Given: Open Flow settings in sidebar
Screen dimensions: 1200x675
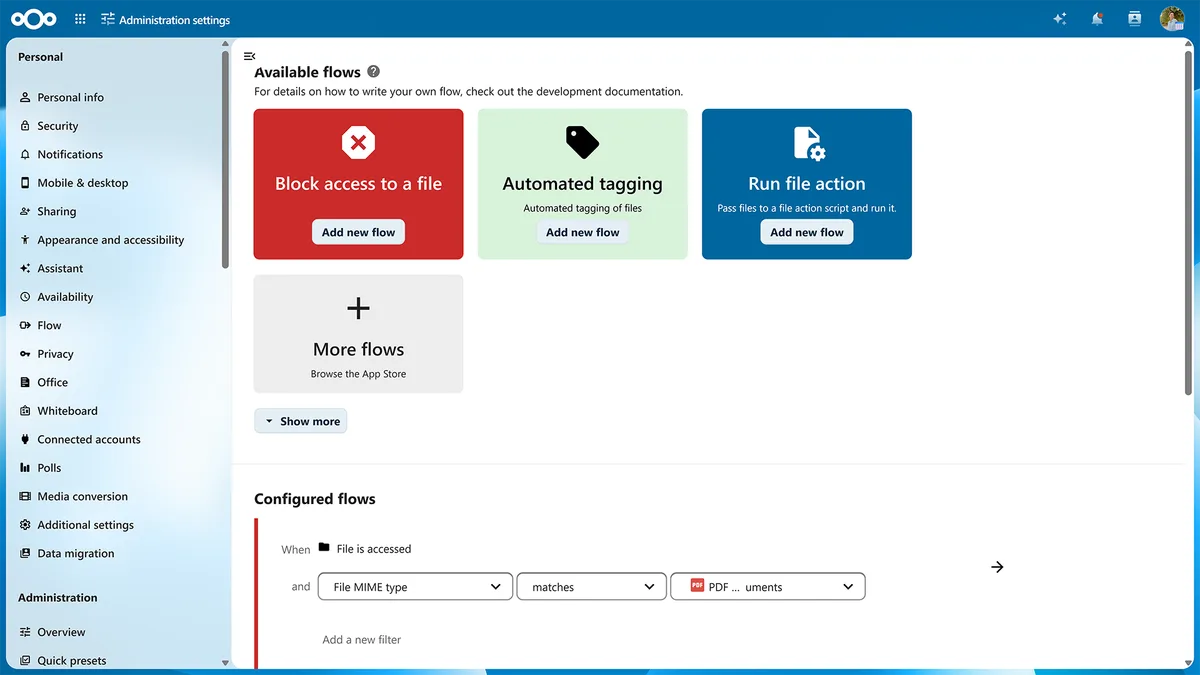Looking at the screenshot, I should (x=117, y=325).
